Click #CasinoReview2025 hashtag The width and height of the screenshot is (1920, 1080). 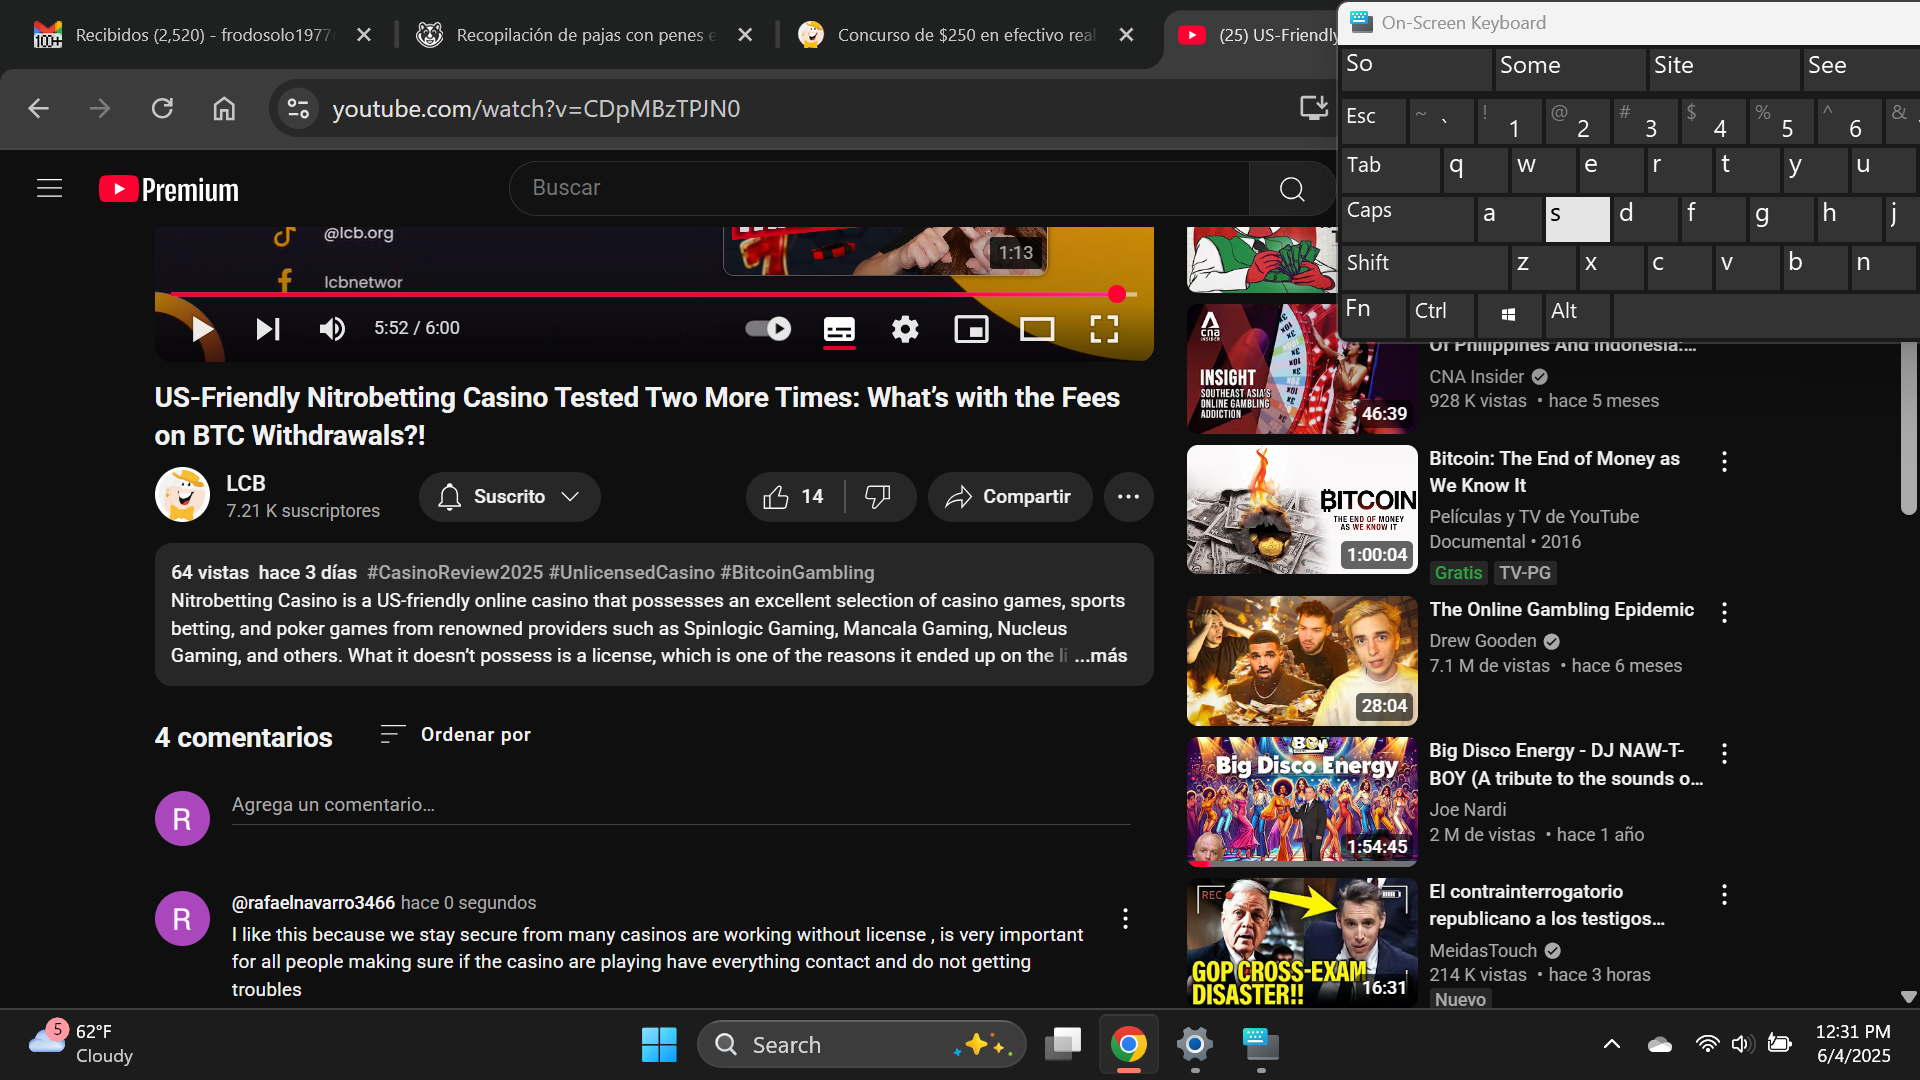(455, 573)
